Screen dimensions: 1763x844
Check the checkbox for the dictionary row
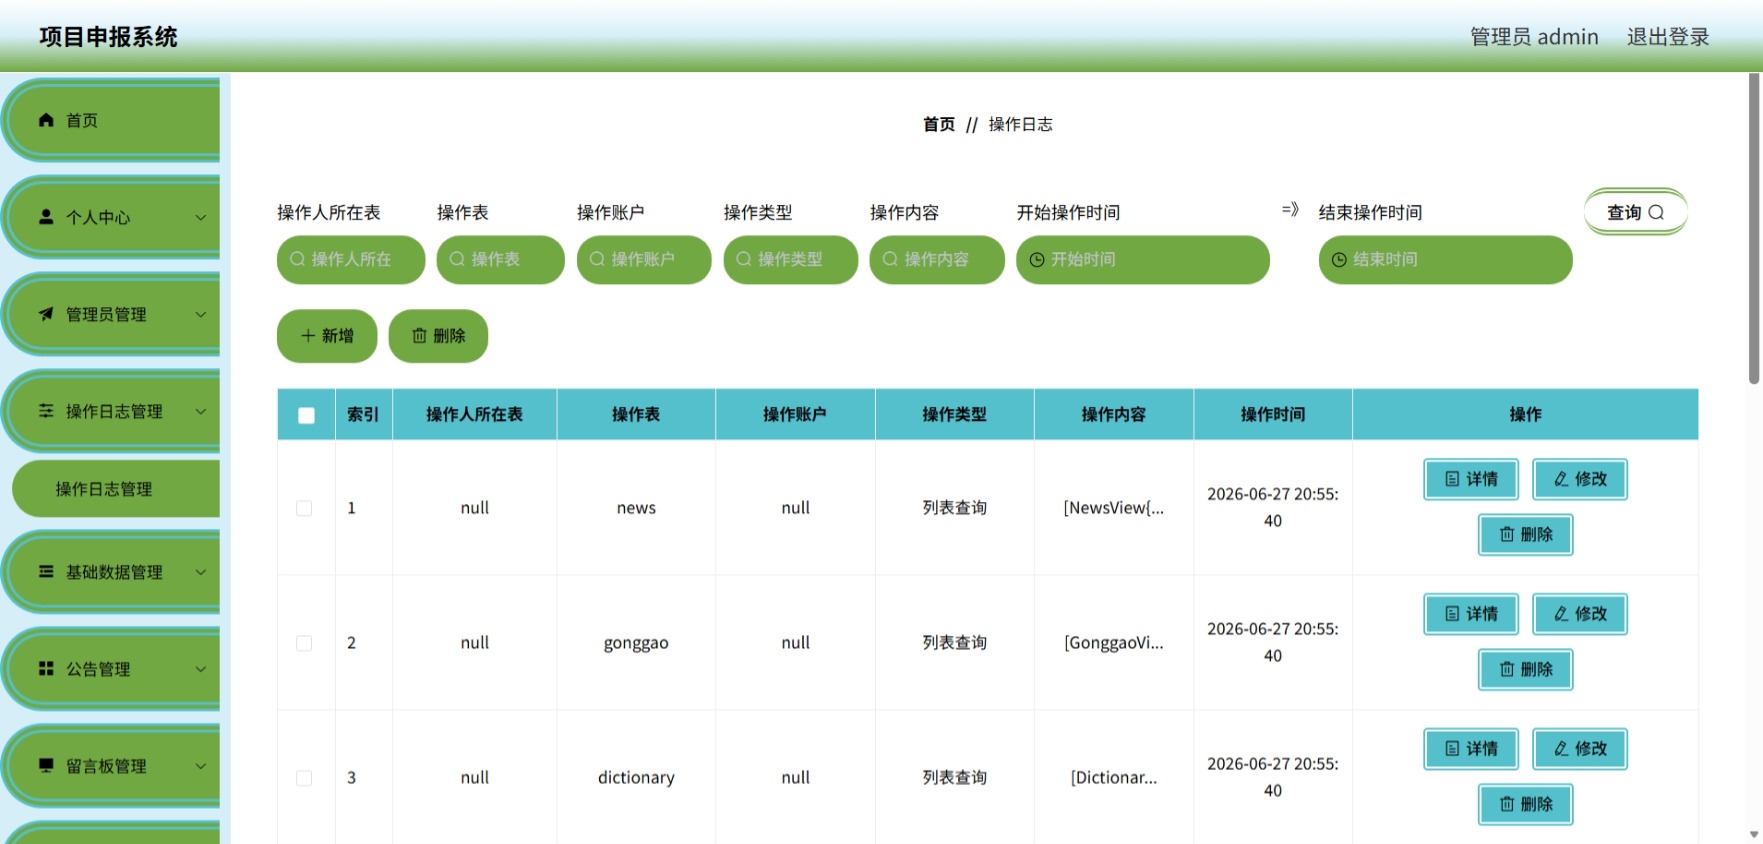[x=304, y=778]
